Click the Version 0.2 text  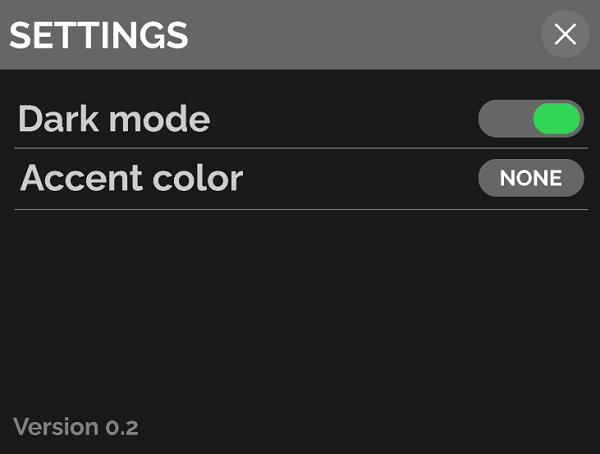pyautogui.click(x=76, y=427)
